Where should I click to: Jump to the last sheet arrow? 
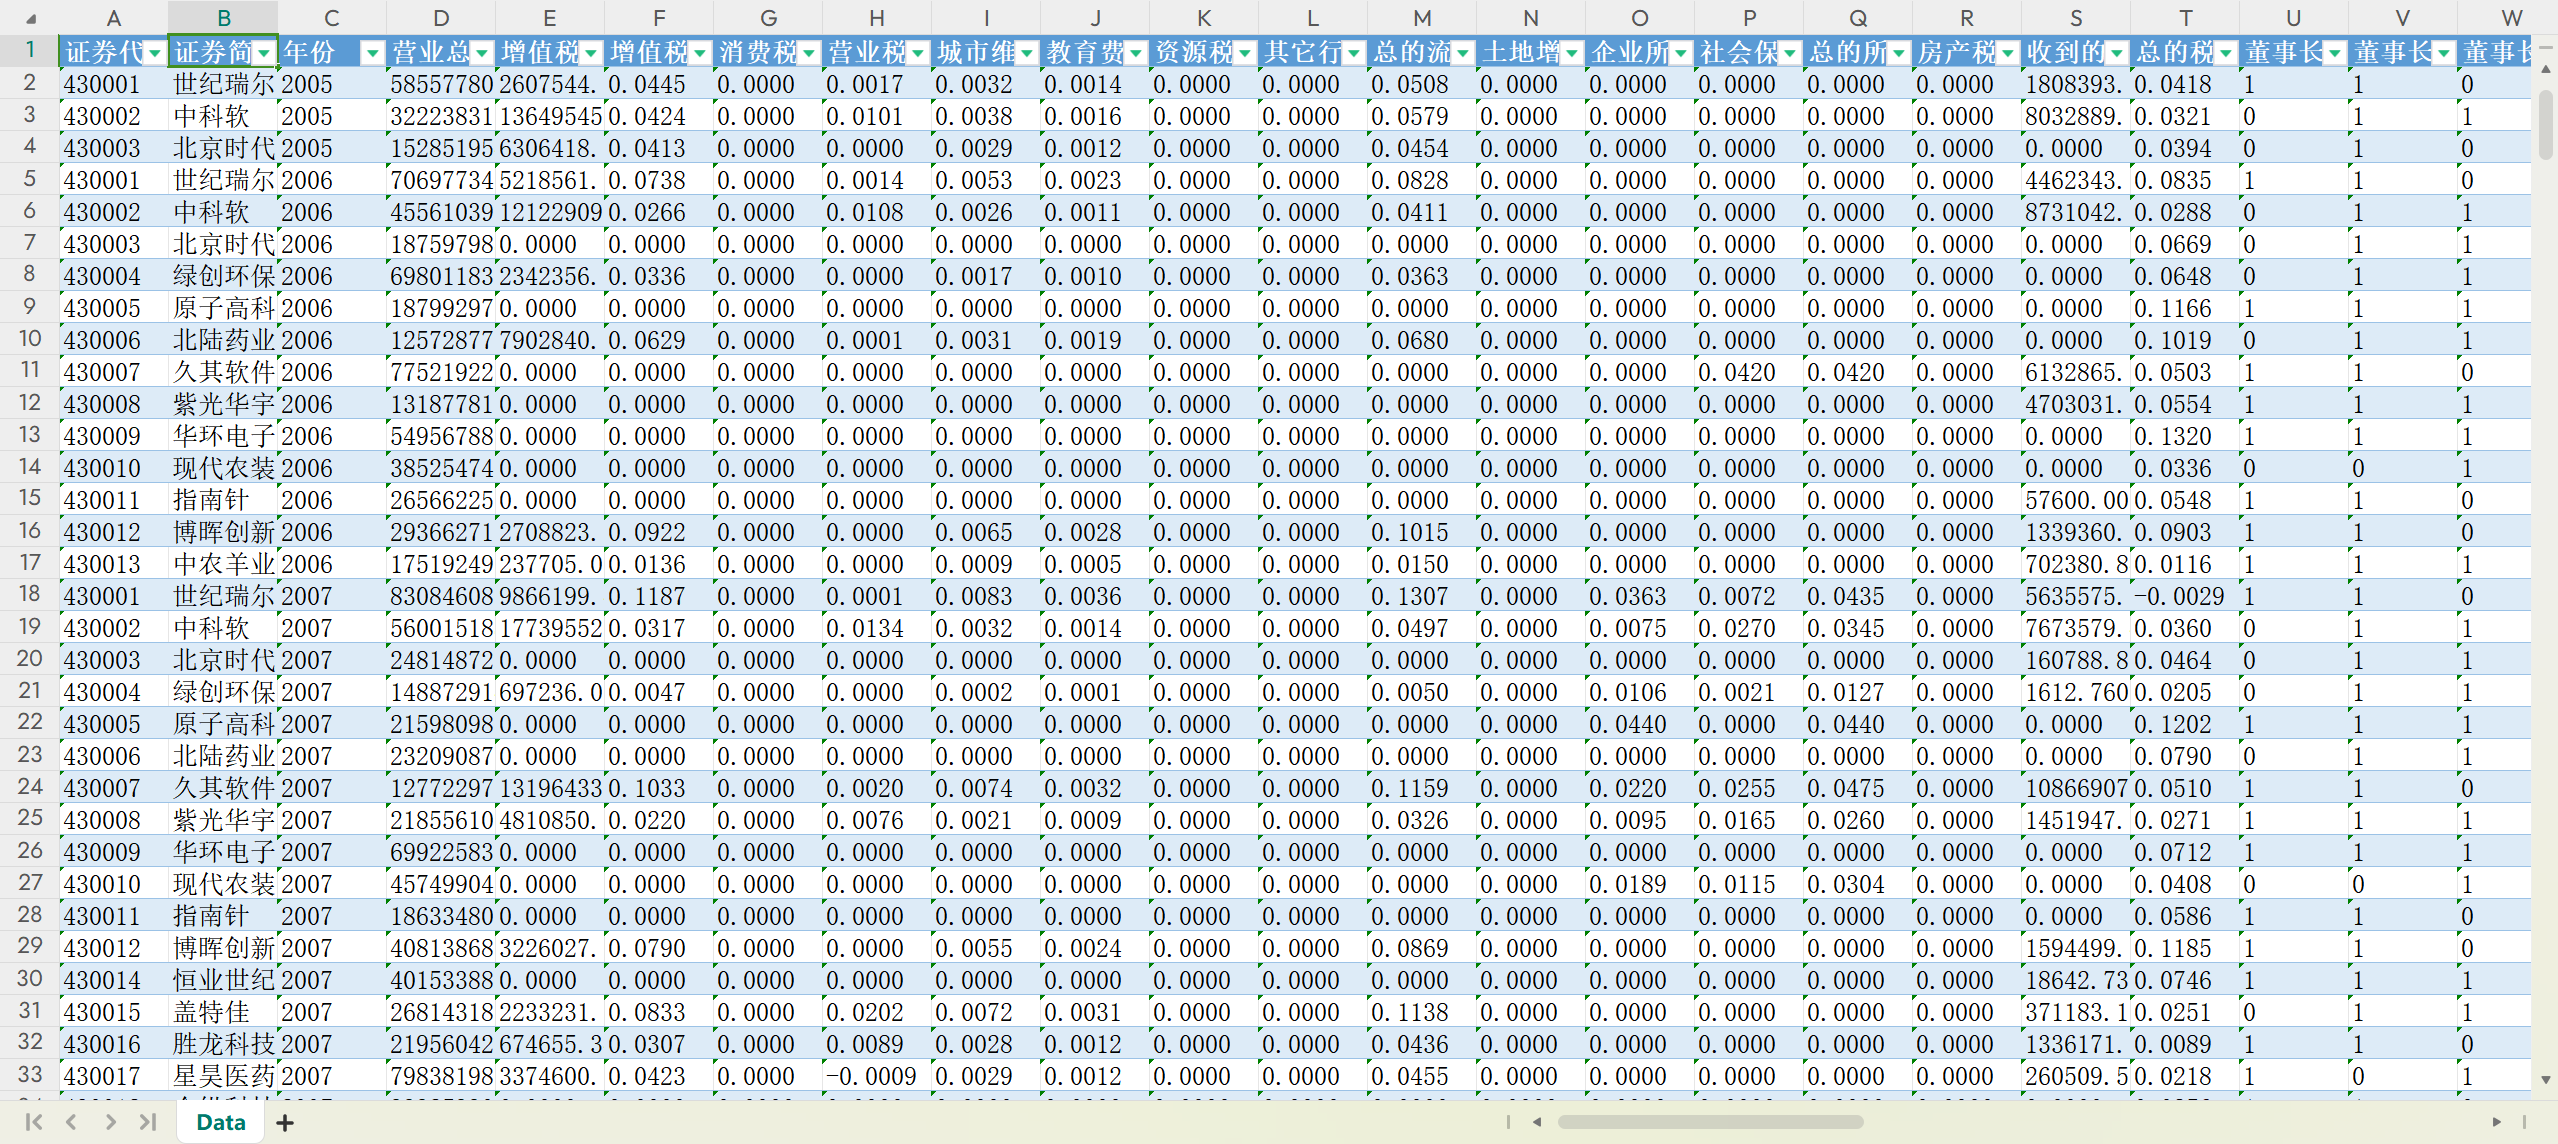[148, 1122]
